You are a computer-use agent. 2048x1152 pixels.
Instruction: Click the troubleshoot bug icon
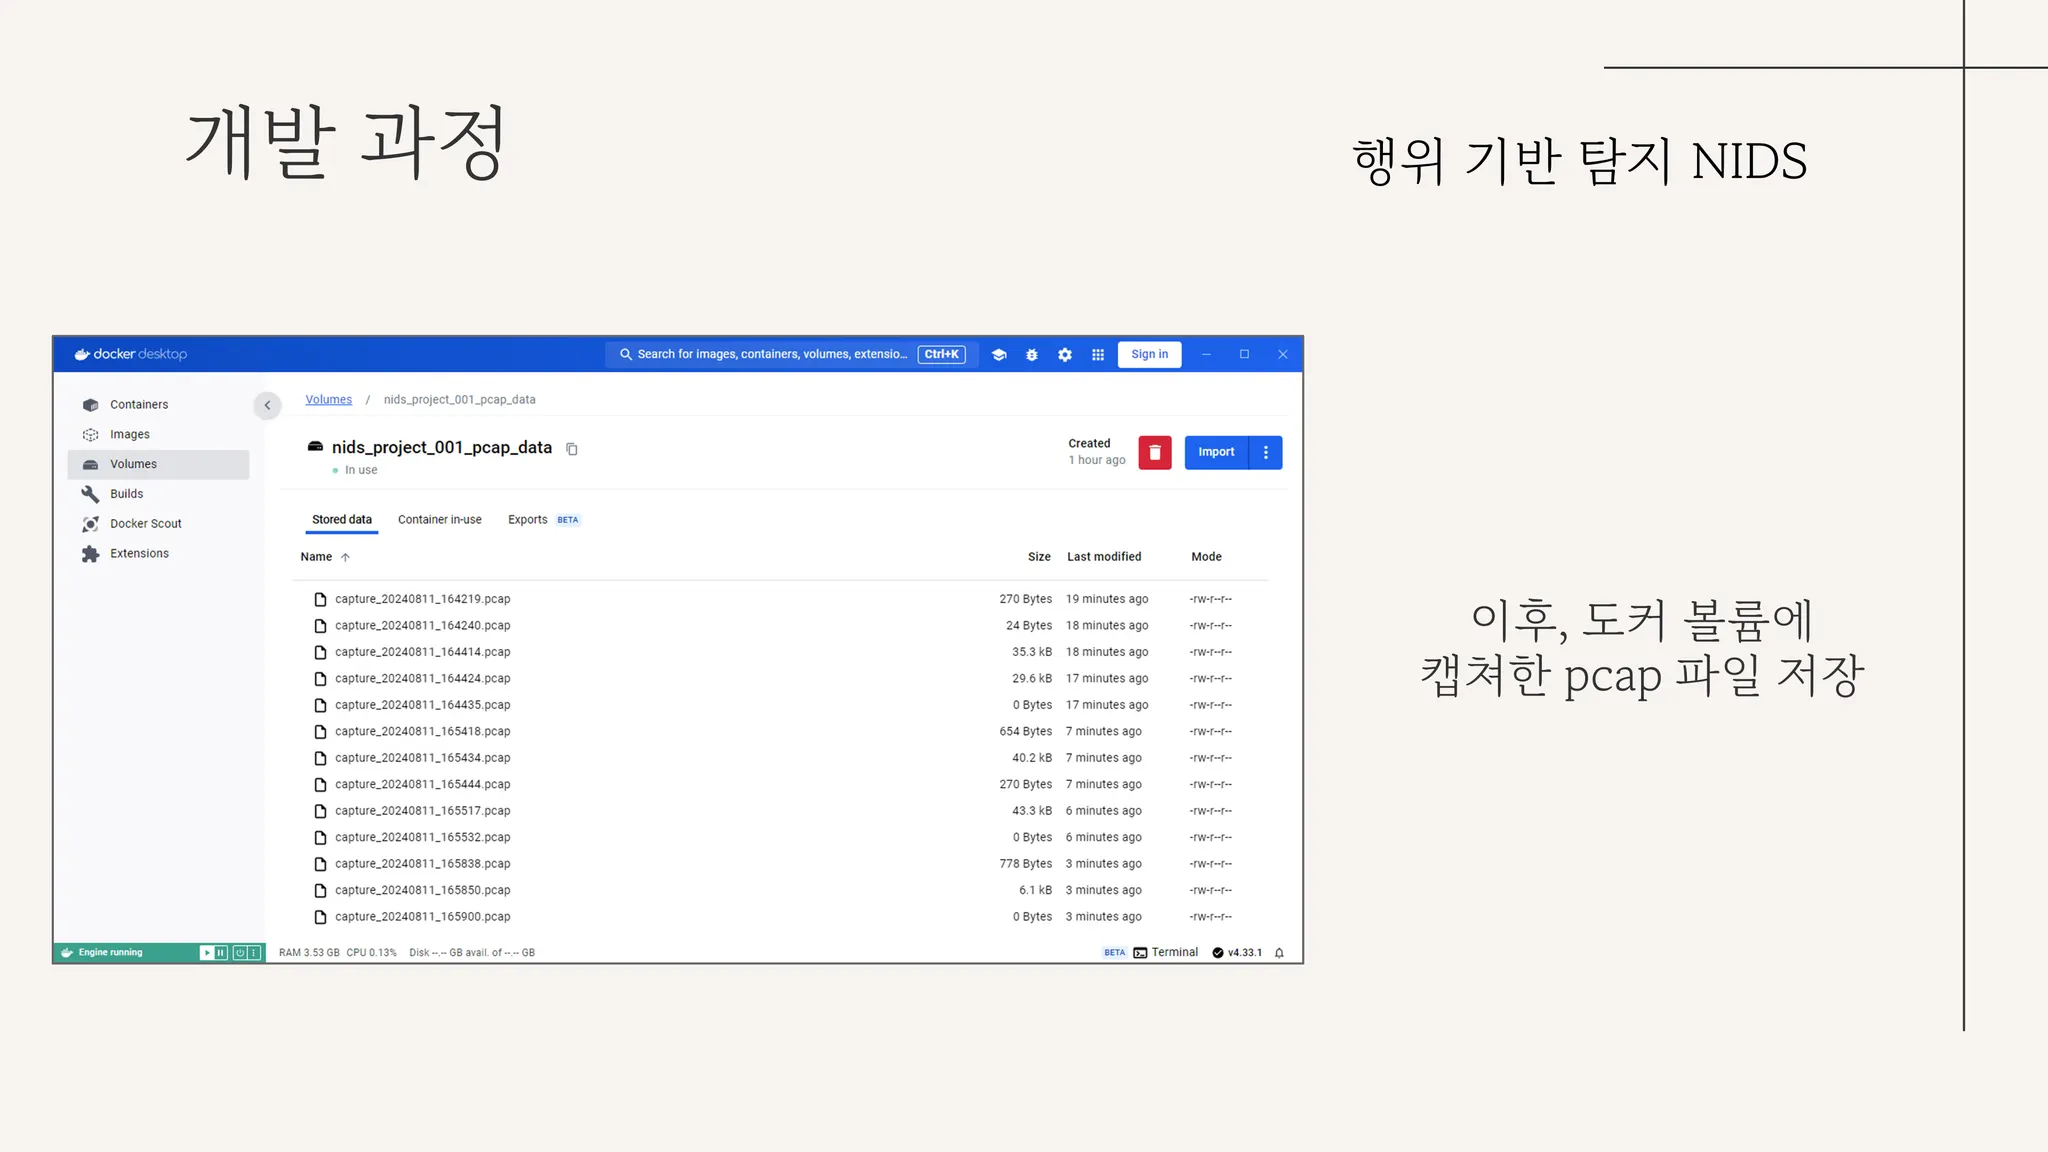(x=1031, y=355)
